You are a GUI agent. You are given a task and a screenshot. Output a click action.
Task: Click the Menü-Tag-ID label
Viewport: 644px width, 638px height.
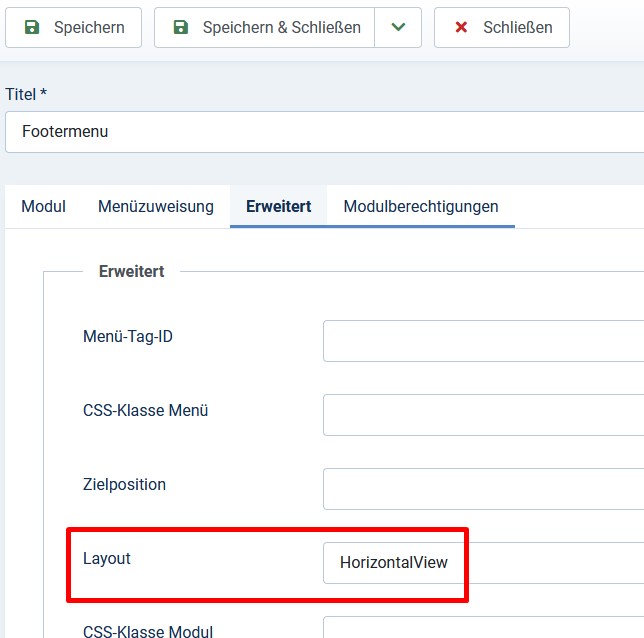tap(128, 336)
